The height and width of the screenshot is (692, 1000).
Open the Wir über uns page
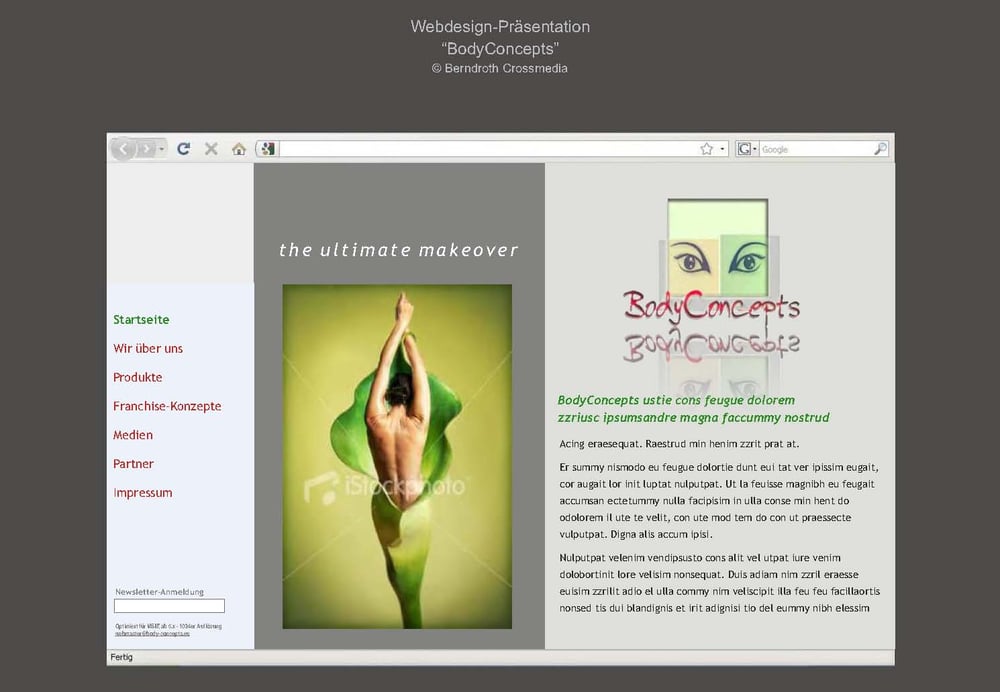(x=148, y=348)
